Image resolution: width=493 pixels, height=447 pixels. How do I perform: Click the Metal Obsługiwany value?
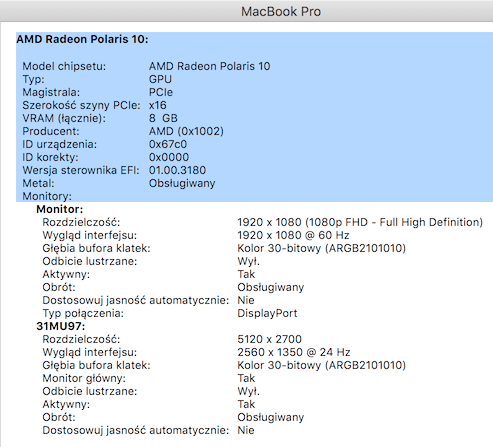[182, 183]
